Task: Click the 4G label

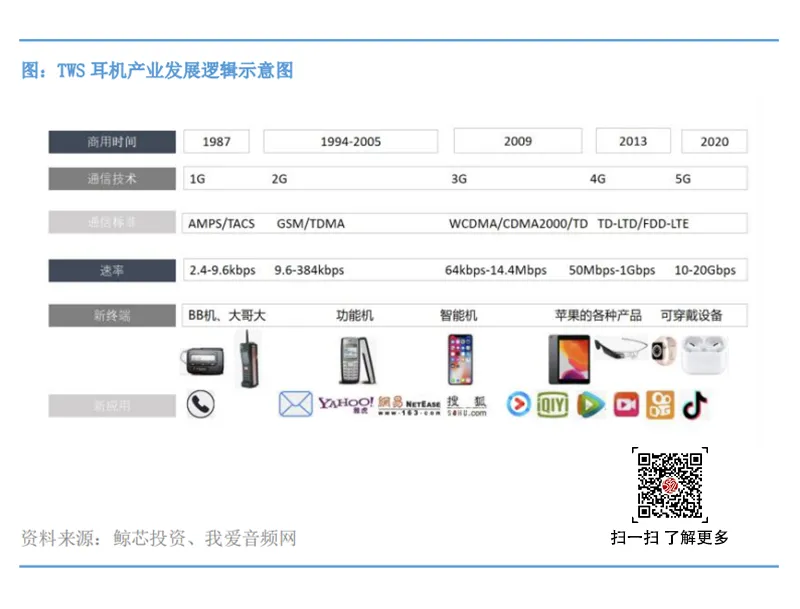Action: point(597,179)
